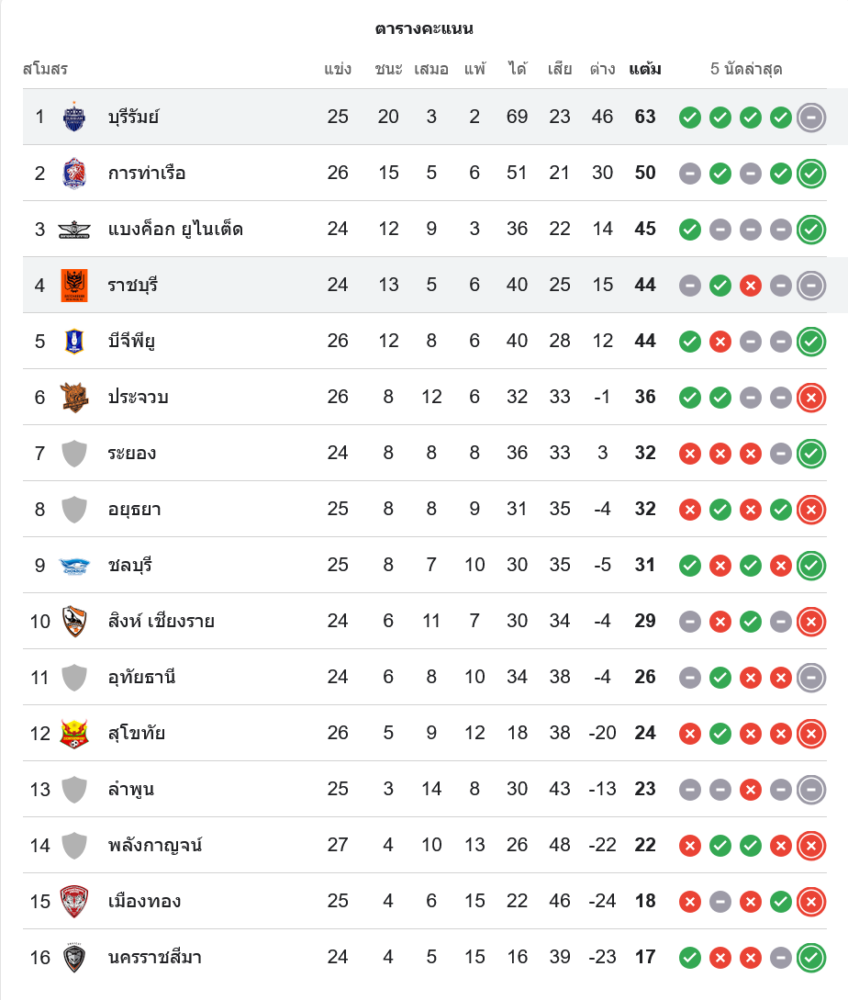The image size is (848, 1000).
Task: Open the พลังกาญจน์ team link
Action: click(x=155, y=845)
